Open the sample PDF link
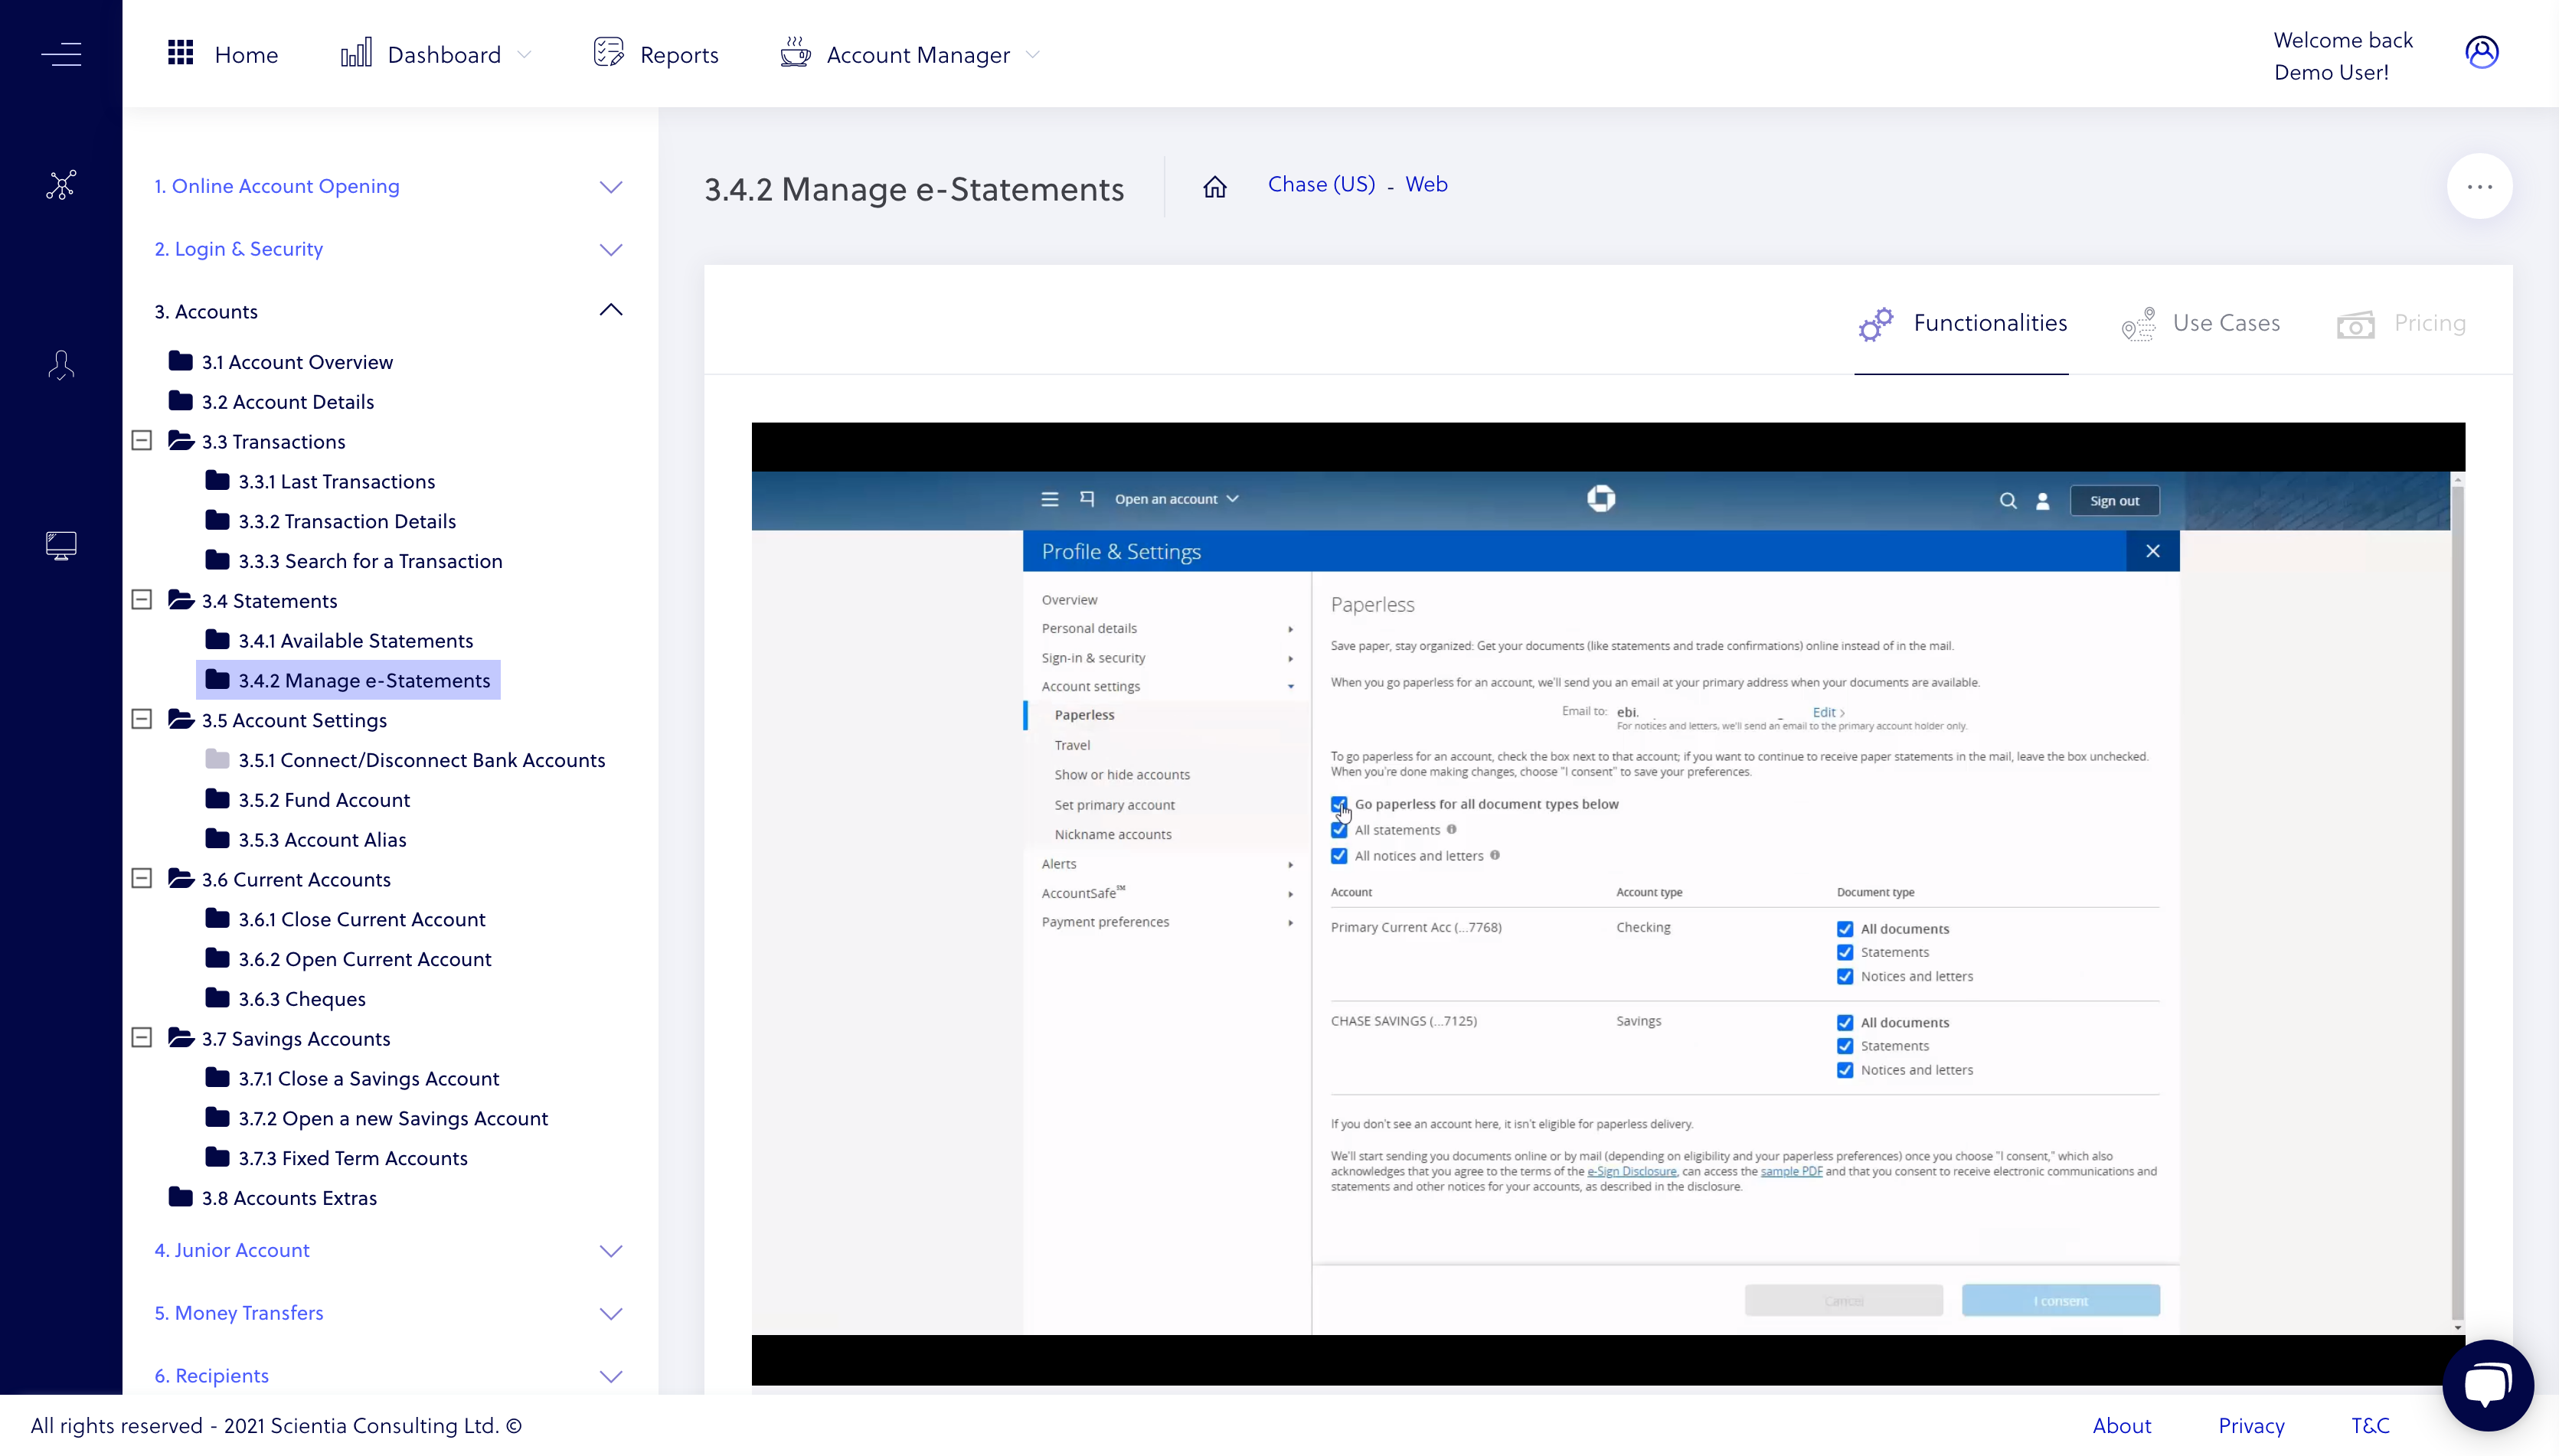 tap(1791, 1171)
